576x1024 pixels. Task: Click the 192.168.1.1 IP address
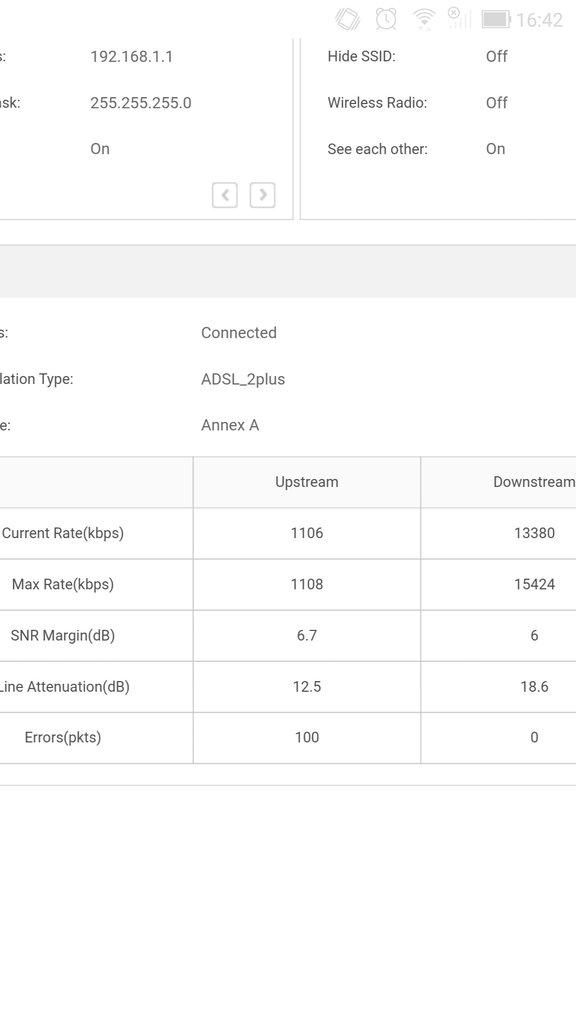point(131,56)
